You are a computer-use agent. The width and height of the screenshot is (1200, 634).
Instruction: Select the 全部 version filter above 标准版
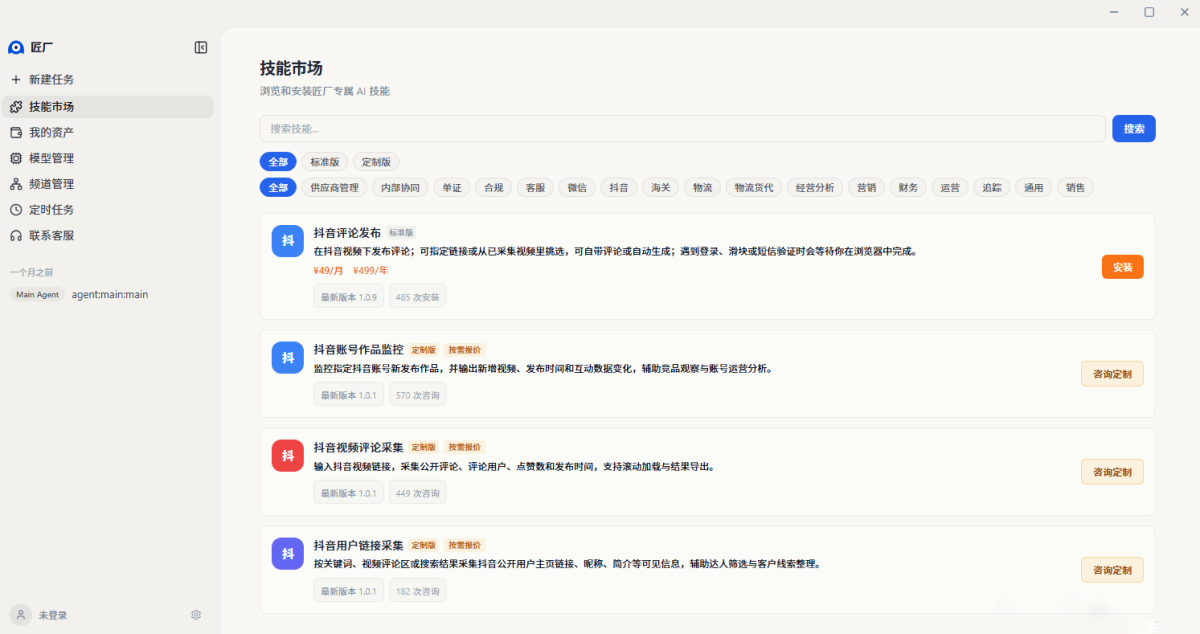coord(278,161)
